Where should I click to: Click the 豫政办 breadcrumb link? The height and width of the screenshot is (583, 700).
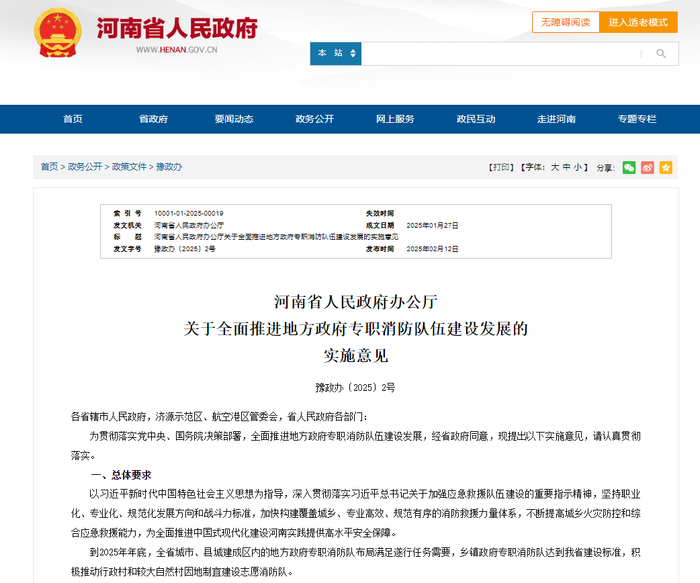tap(169, 167)
